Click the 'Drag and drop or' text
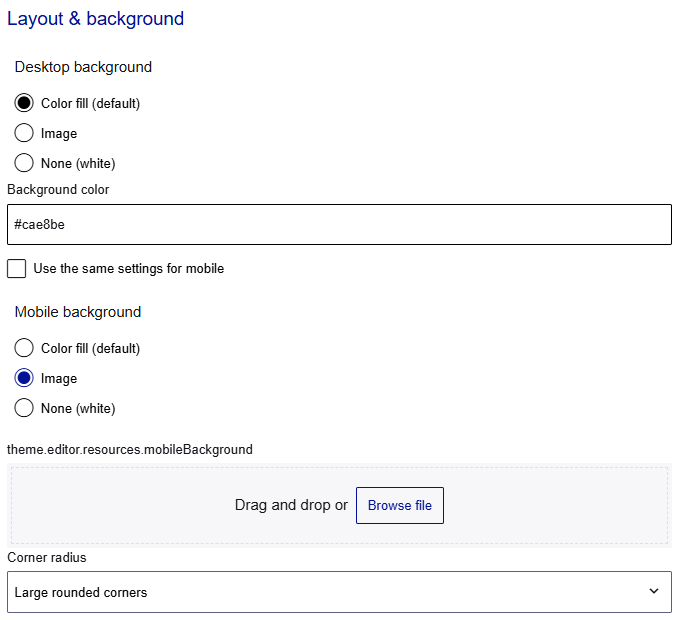Image resolution: width=680 pixels, height=620 pixels. coord(291,505)
